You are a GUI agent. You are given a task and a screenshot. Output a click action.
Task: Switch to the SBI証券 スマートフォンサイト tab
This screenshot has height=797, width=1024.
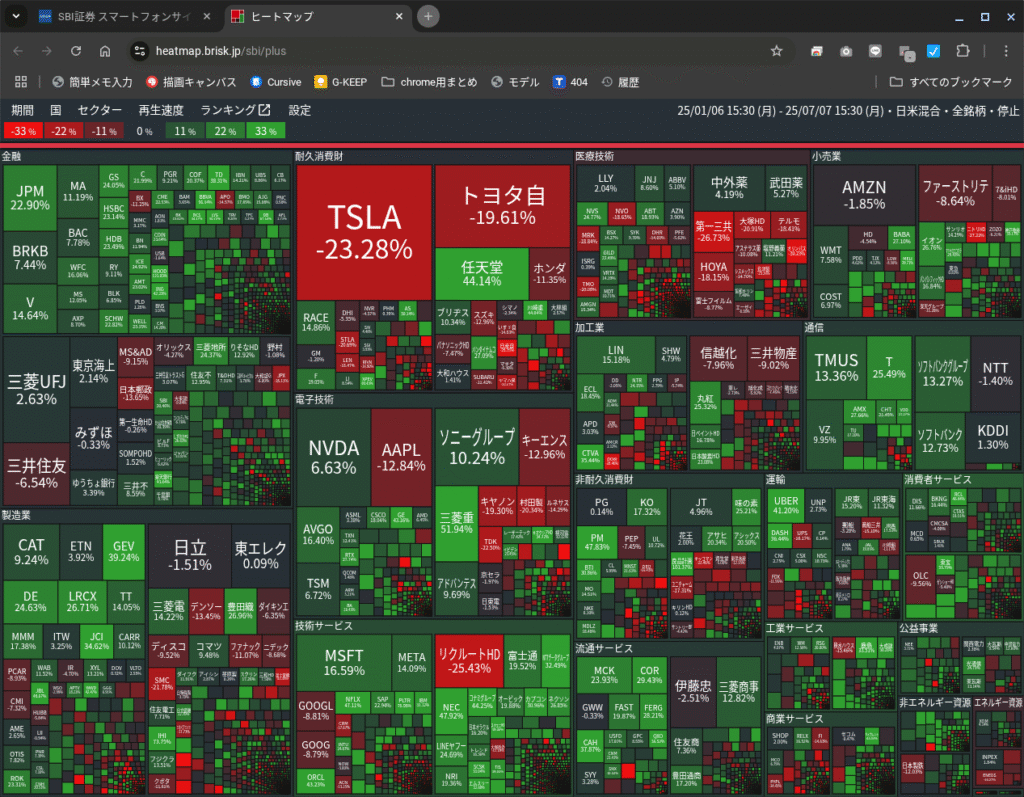pyautogui.click(x=126, y=16)
